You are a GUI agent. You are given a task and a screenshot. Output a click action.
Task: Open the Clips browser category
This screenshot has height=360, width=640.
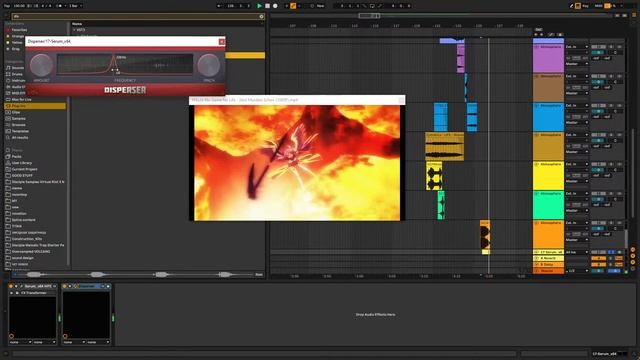point(16,112)
